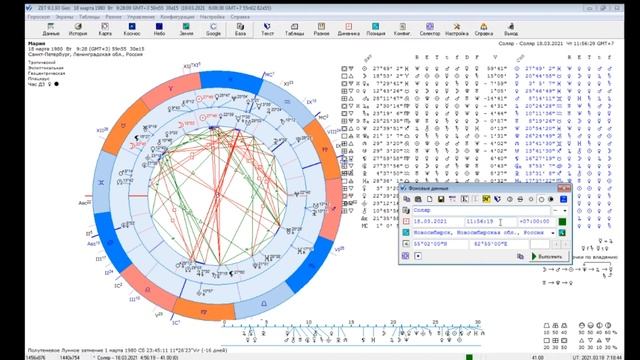Open the atlas icon beside the city field
Screen dimensions: 640x360
(x=562, y=233)
